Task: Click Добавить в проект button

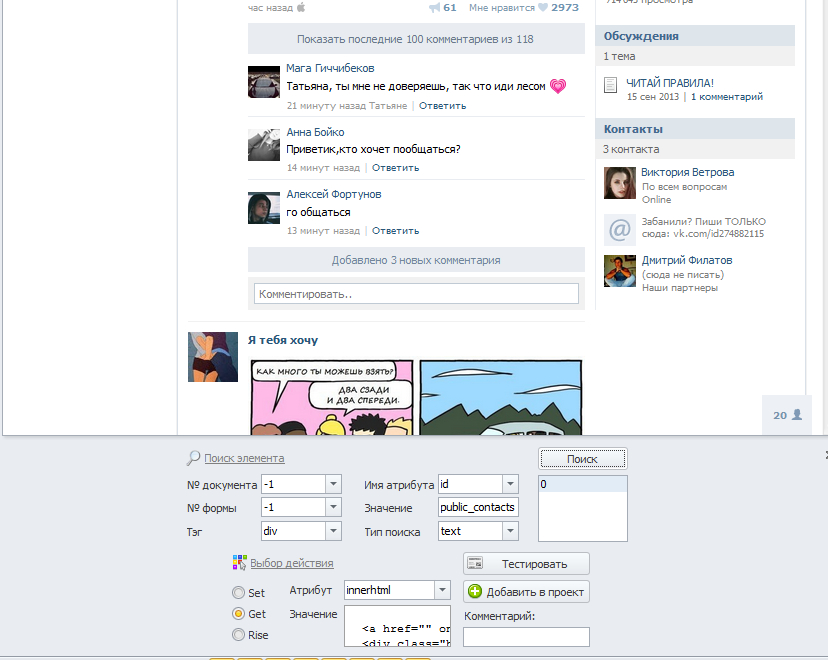Action: (526, 591)
